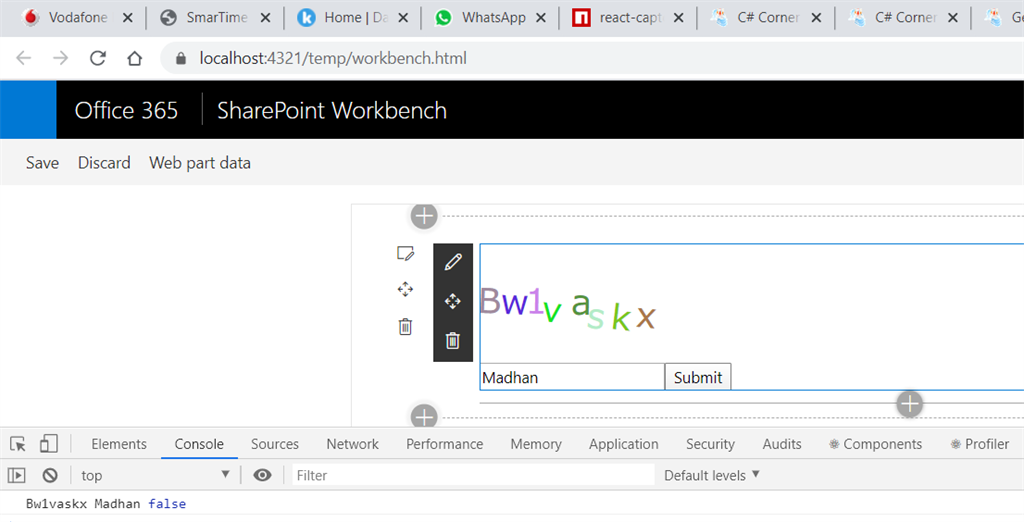Image resolution: width=1024 pixels, height=522 pixels.
Task: Open Web part data
Action: click(200, 163)
